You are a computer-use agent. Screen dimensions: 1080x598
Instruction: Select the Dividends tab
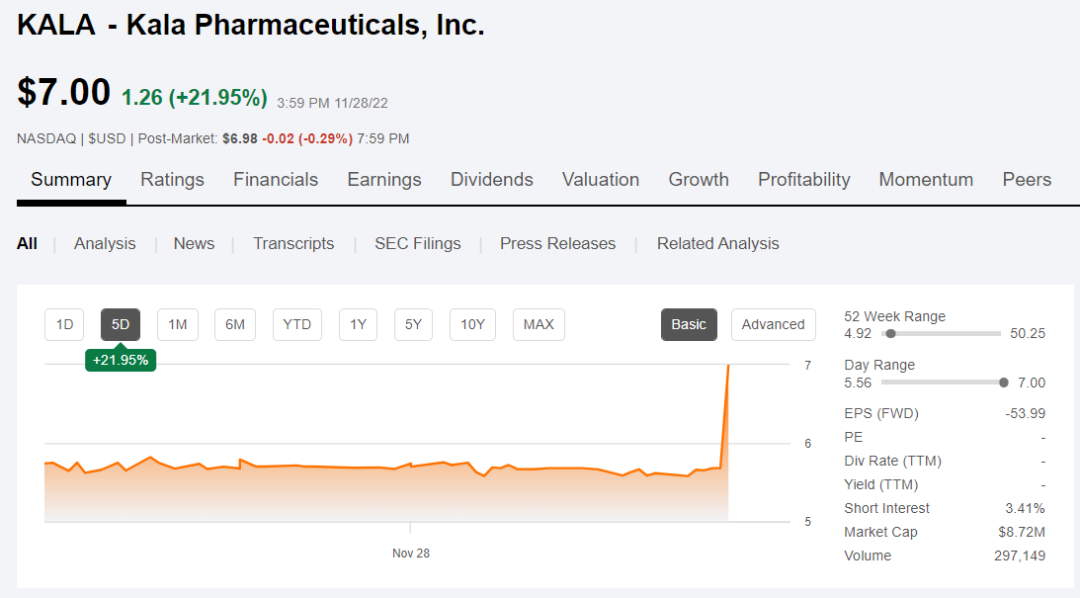[491, 180]
